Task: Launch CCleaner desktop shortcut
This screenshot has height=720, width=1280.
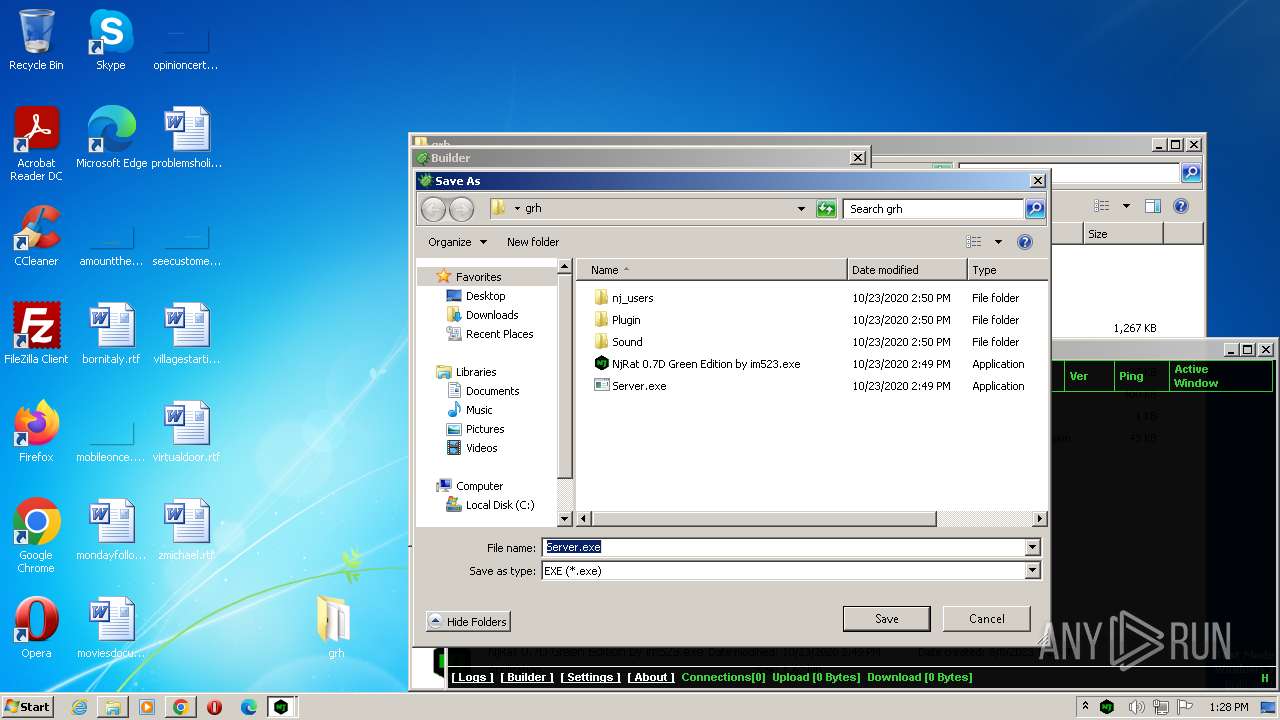Action: coord(36,236)
